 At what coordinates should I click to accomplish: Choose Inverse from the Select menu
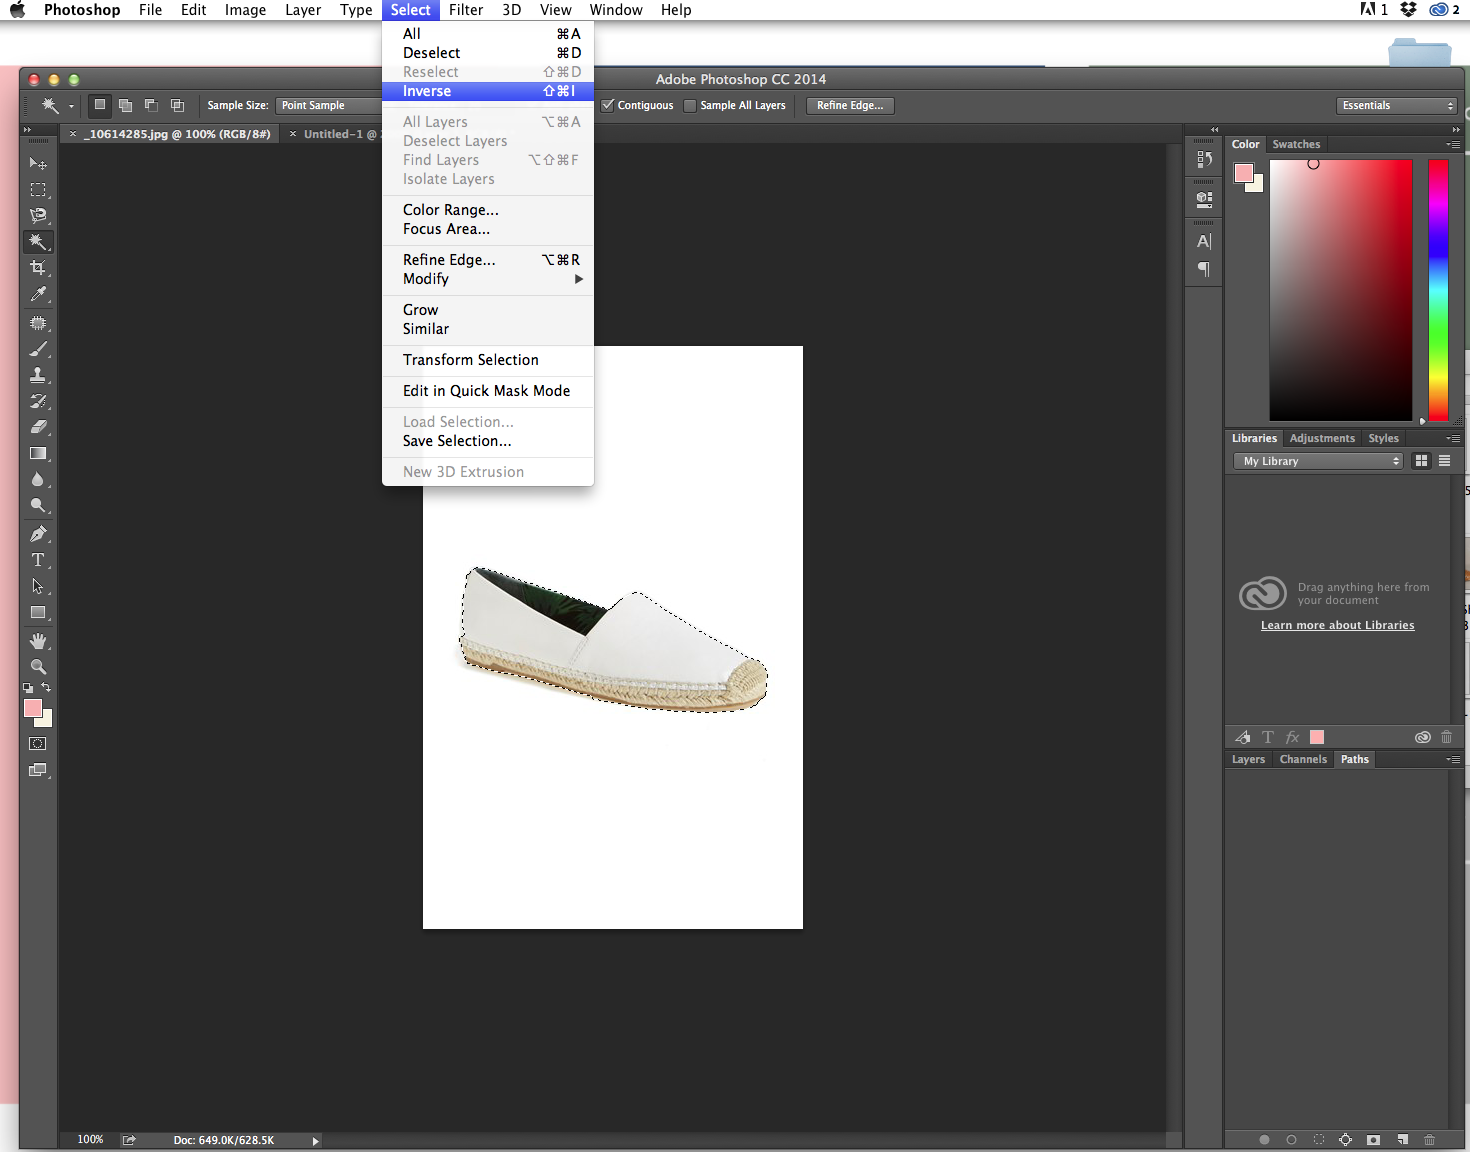pyautogui.click(x=488, y=91)
